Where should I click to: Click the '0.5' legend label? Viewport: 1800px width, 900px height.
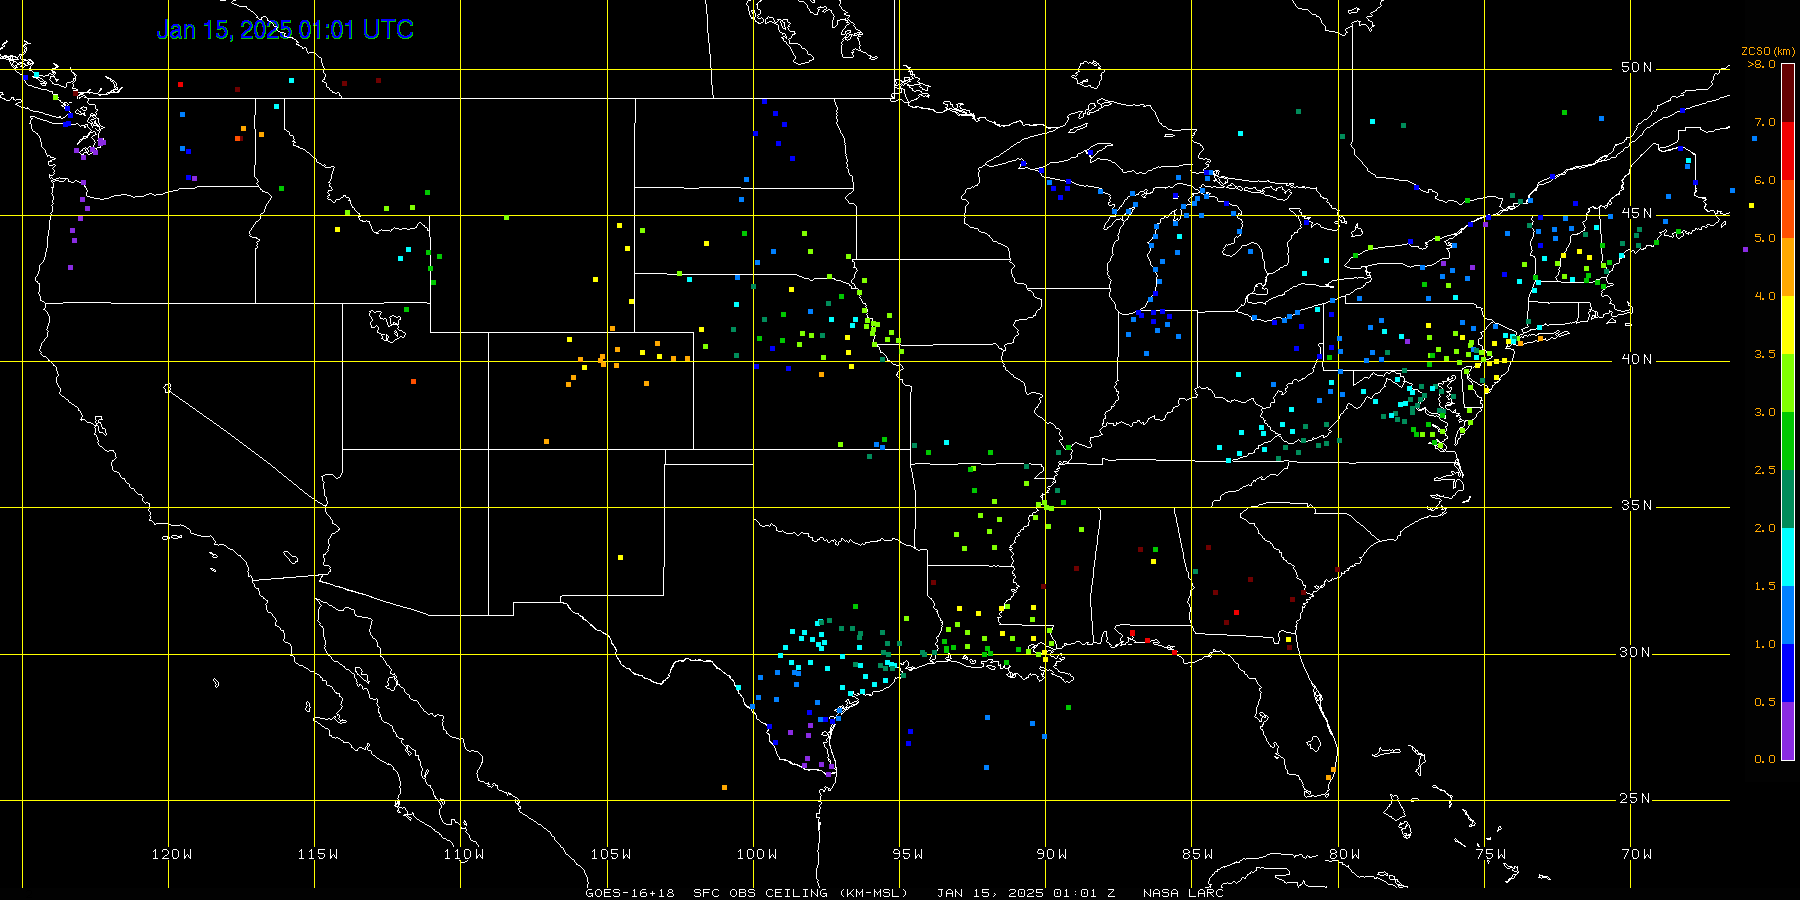[1765, 702]
